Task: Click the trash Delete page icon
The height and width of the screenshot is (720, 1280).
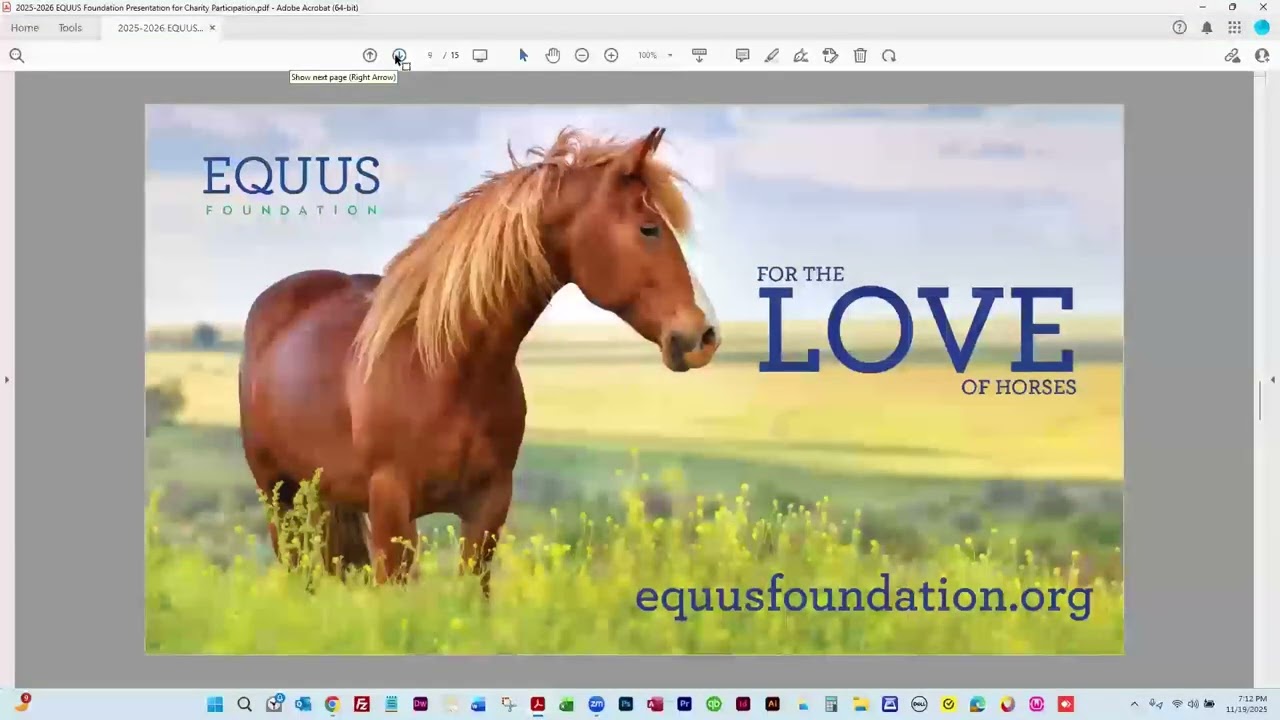Action: 860,55
